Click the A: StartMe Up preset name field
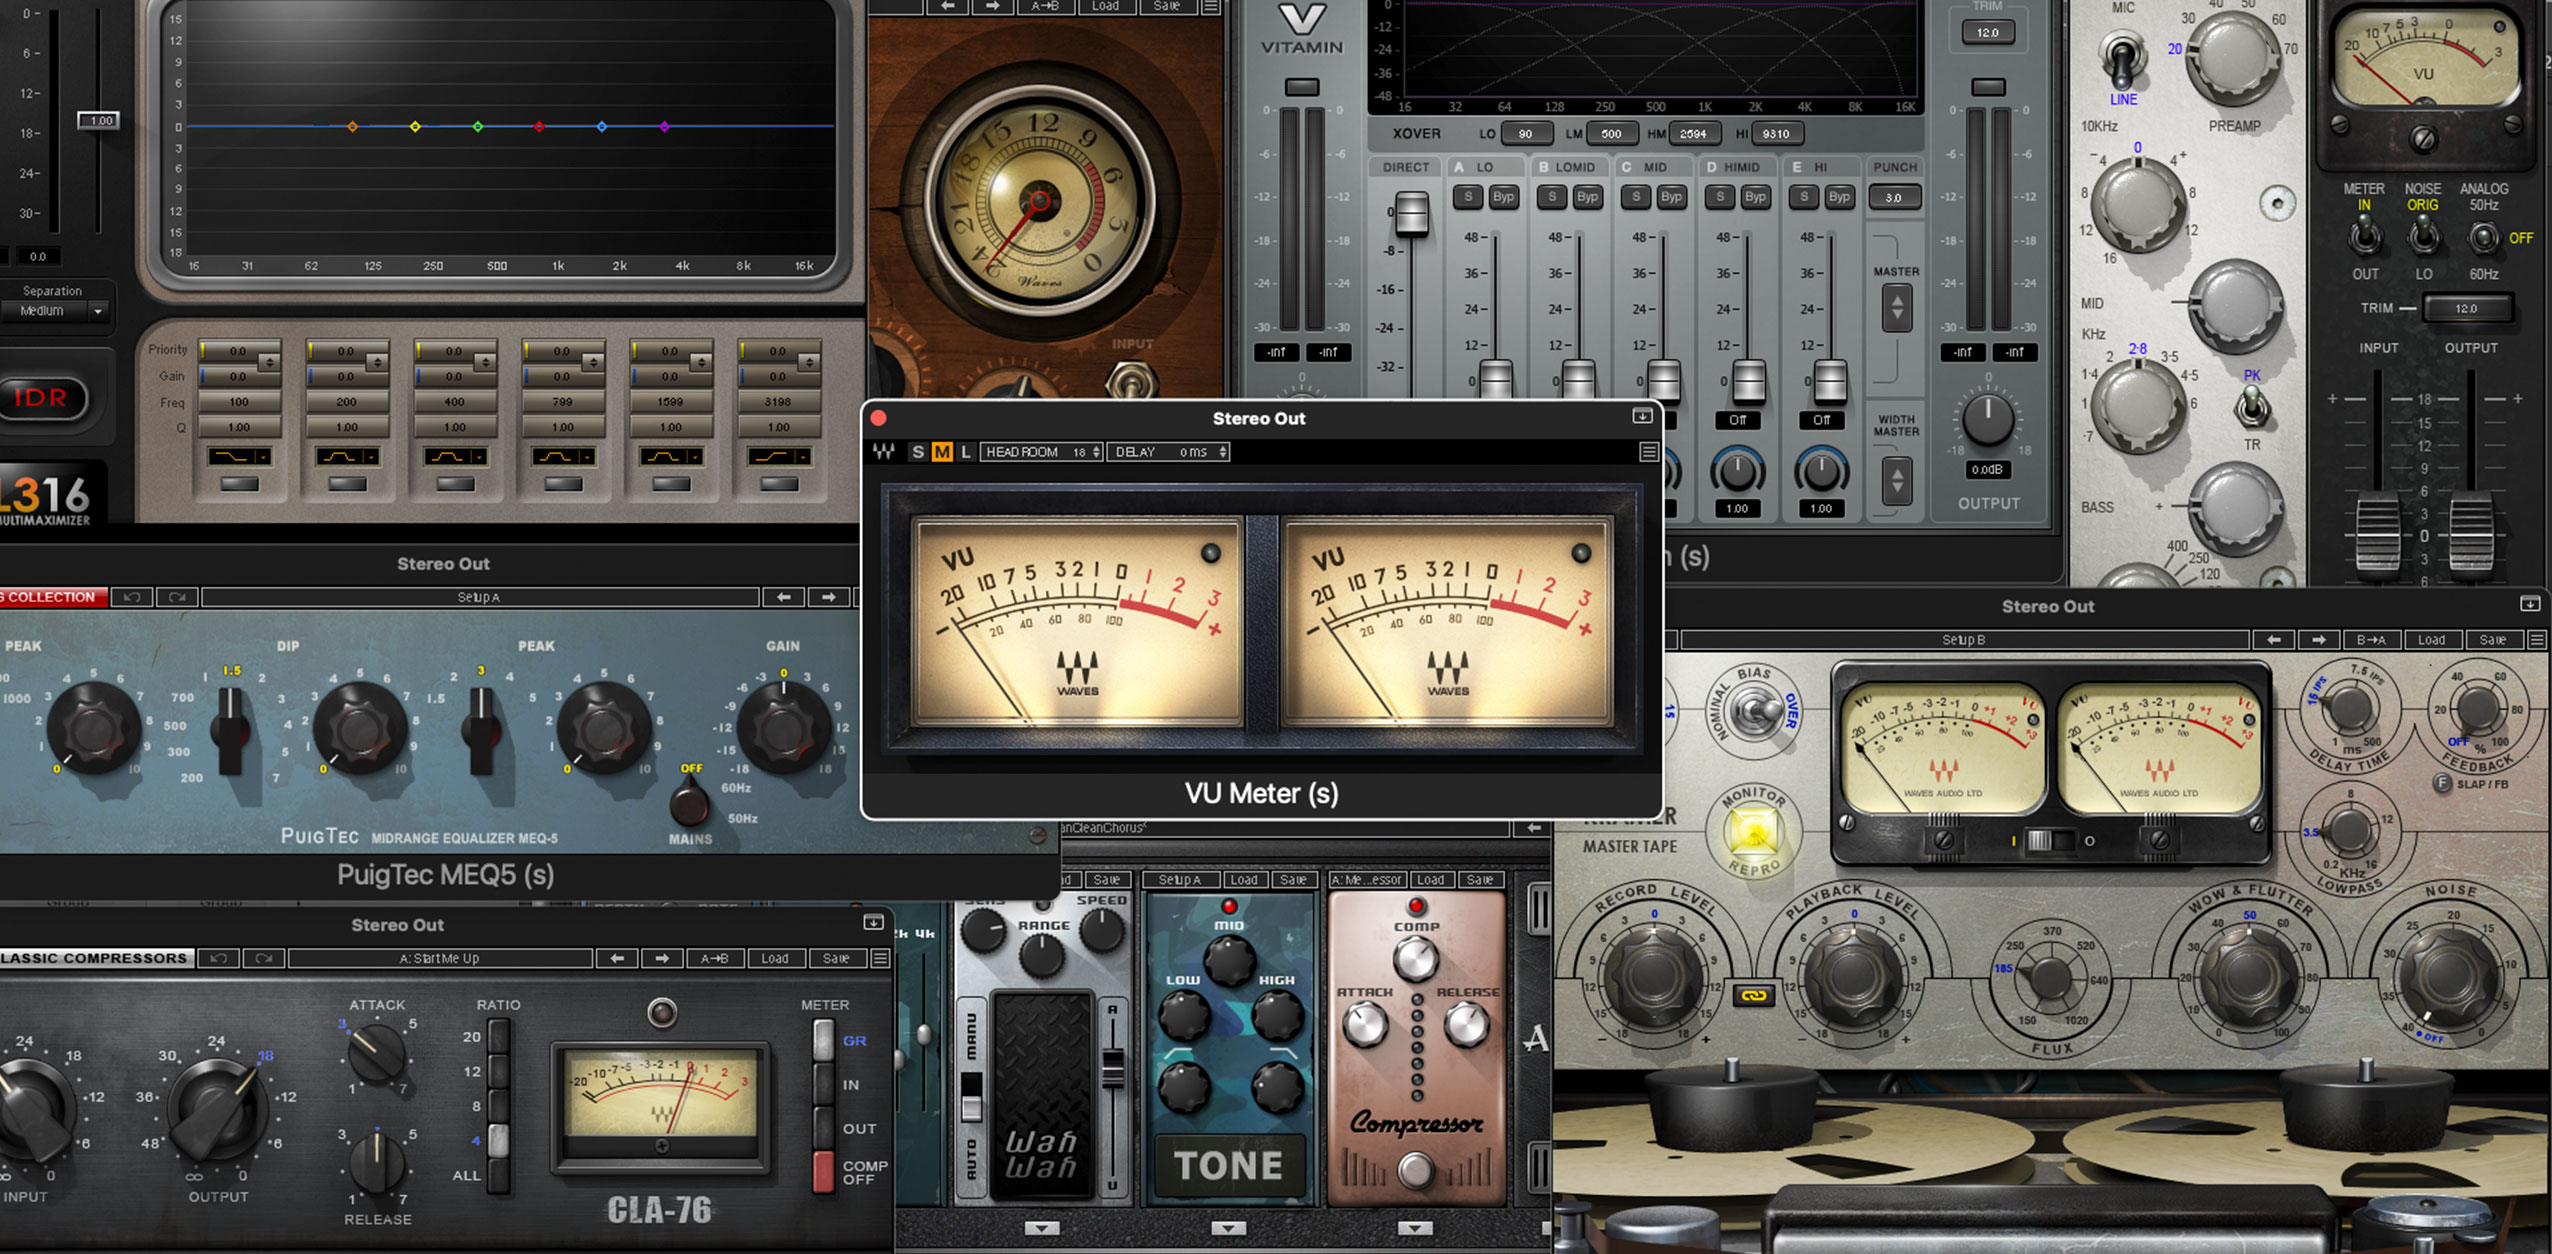 [440, 958]
